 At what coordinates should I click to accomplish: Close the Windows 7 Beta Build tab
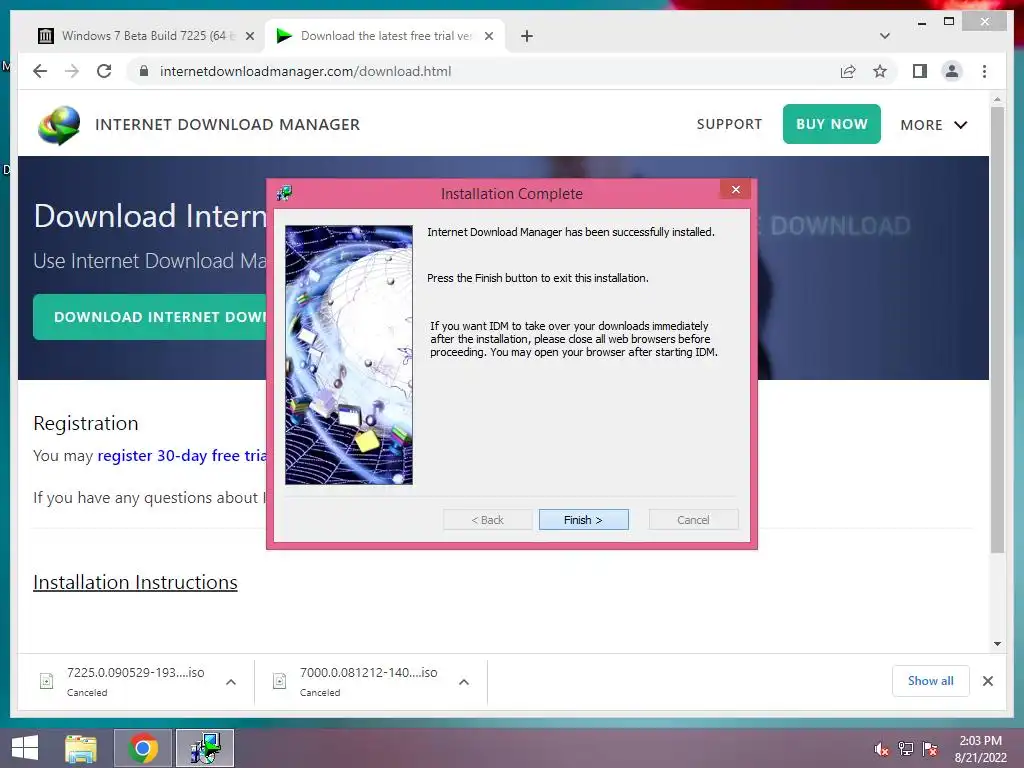point(249,36)
